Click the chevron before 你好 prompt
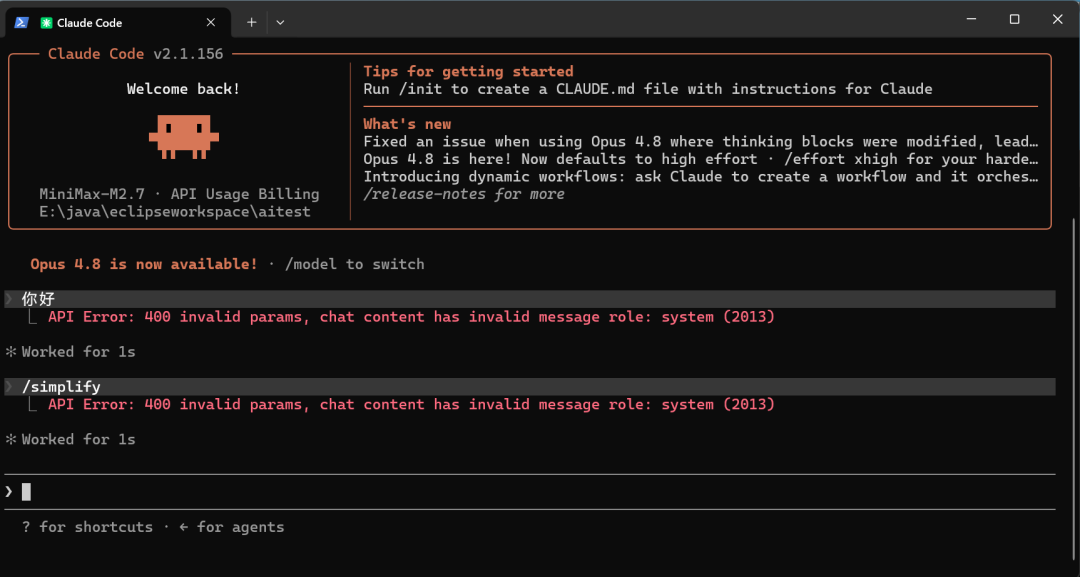 coord(9,299)
